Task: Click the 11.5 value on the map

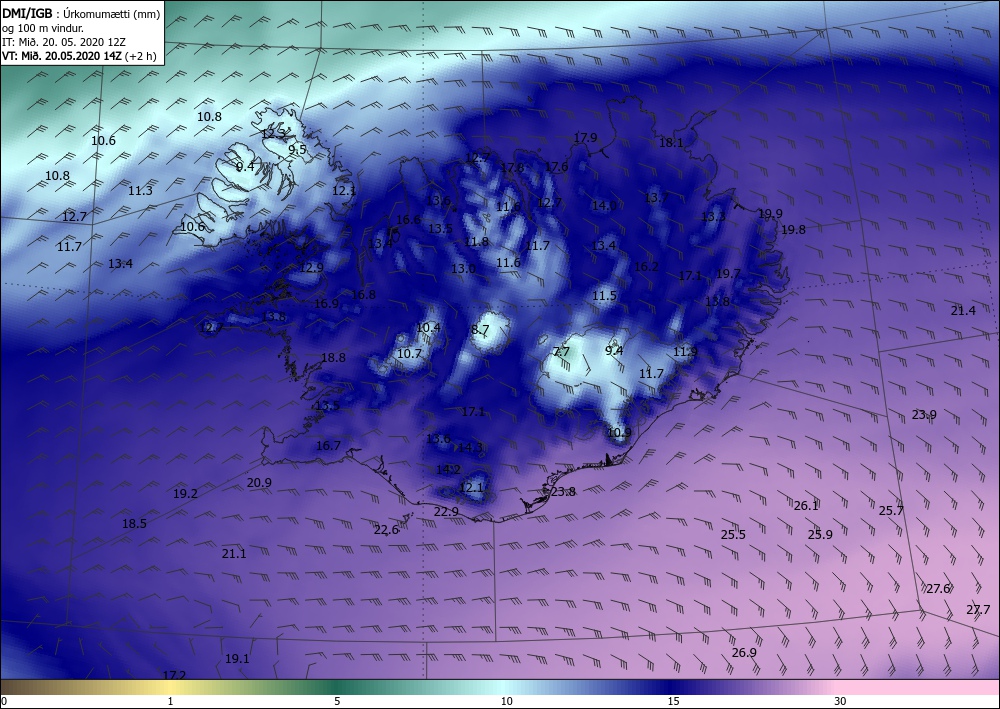Action: pyautogui.click(x=604, y=296)
